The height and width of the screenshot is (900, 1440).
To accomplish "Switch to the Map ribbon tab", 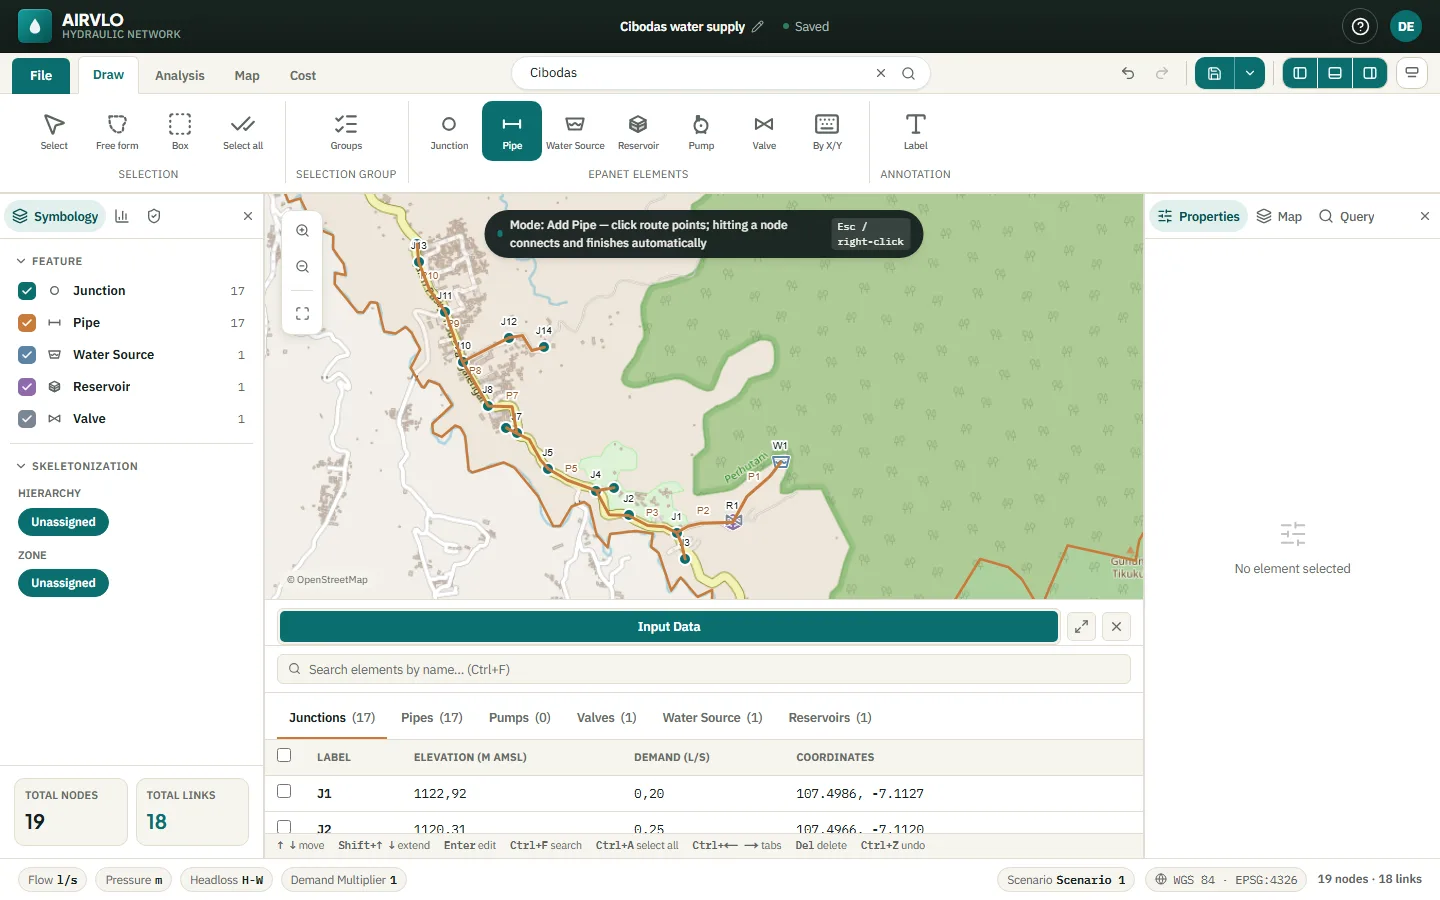I will (247, 76).
